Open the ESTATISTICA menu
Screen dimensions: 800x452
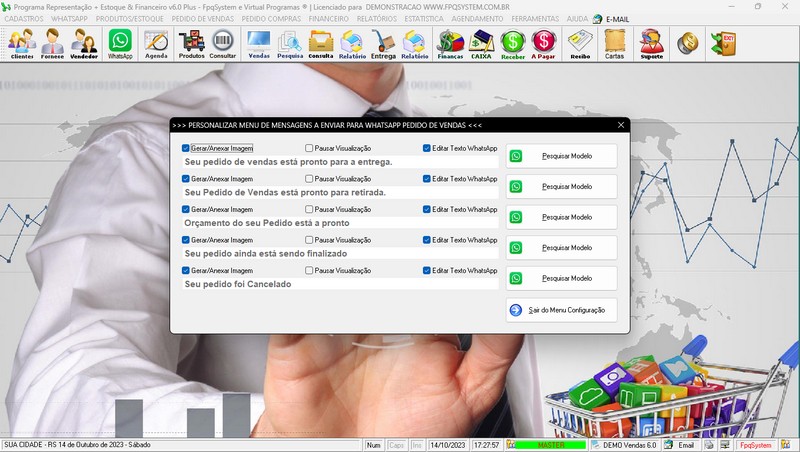click(424, 19)
